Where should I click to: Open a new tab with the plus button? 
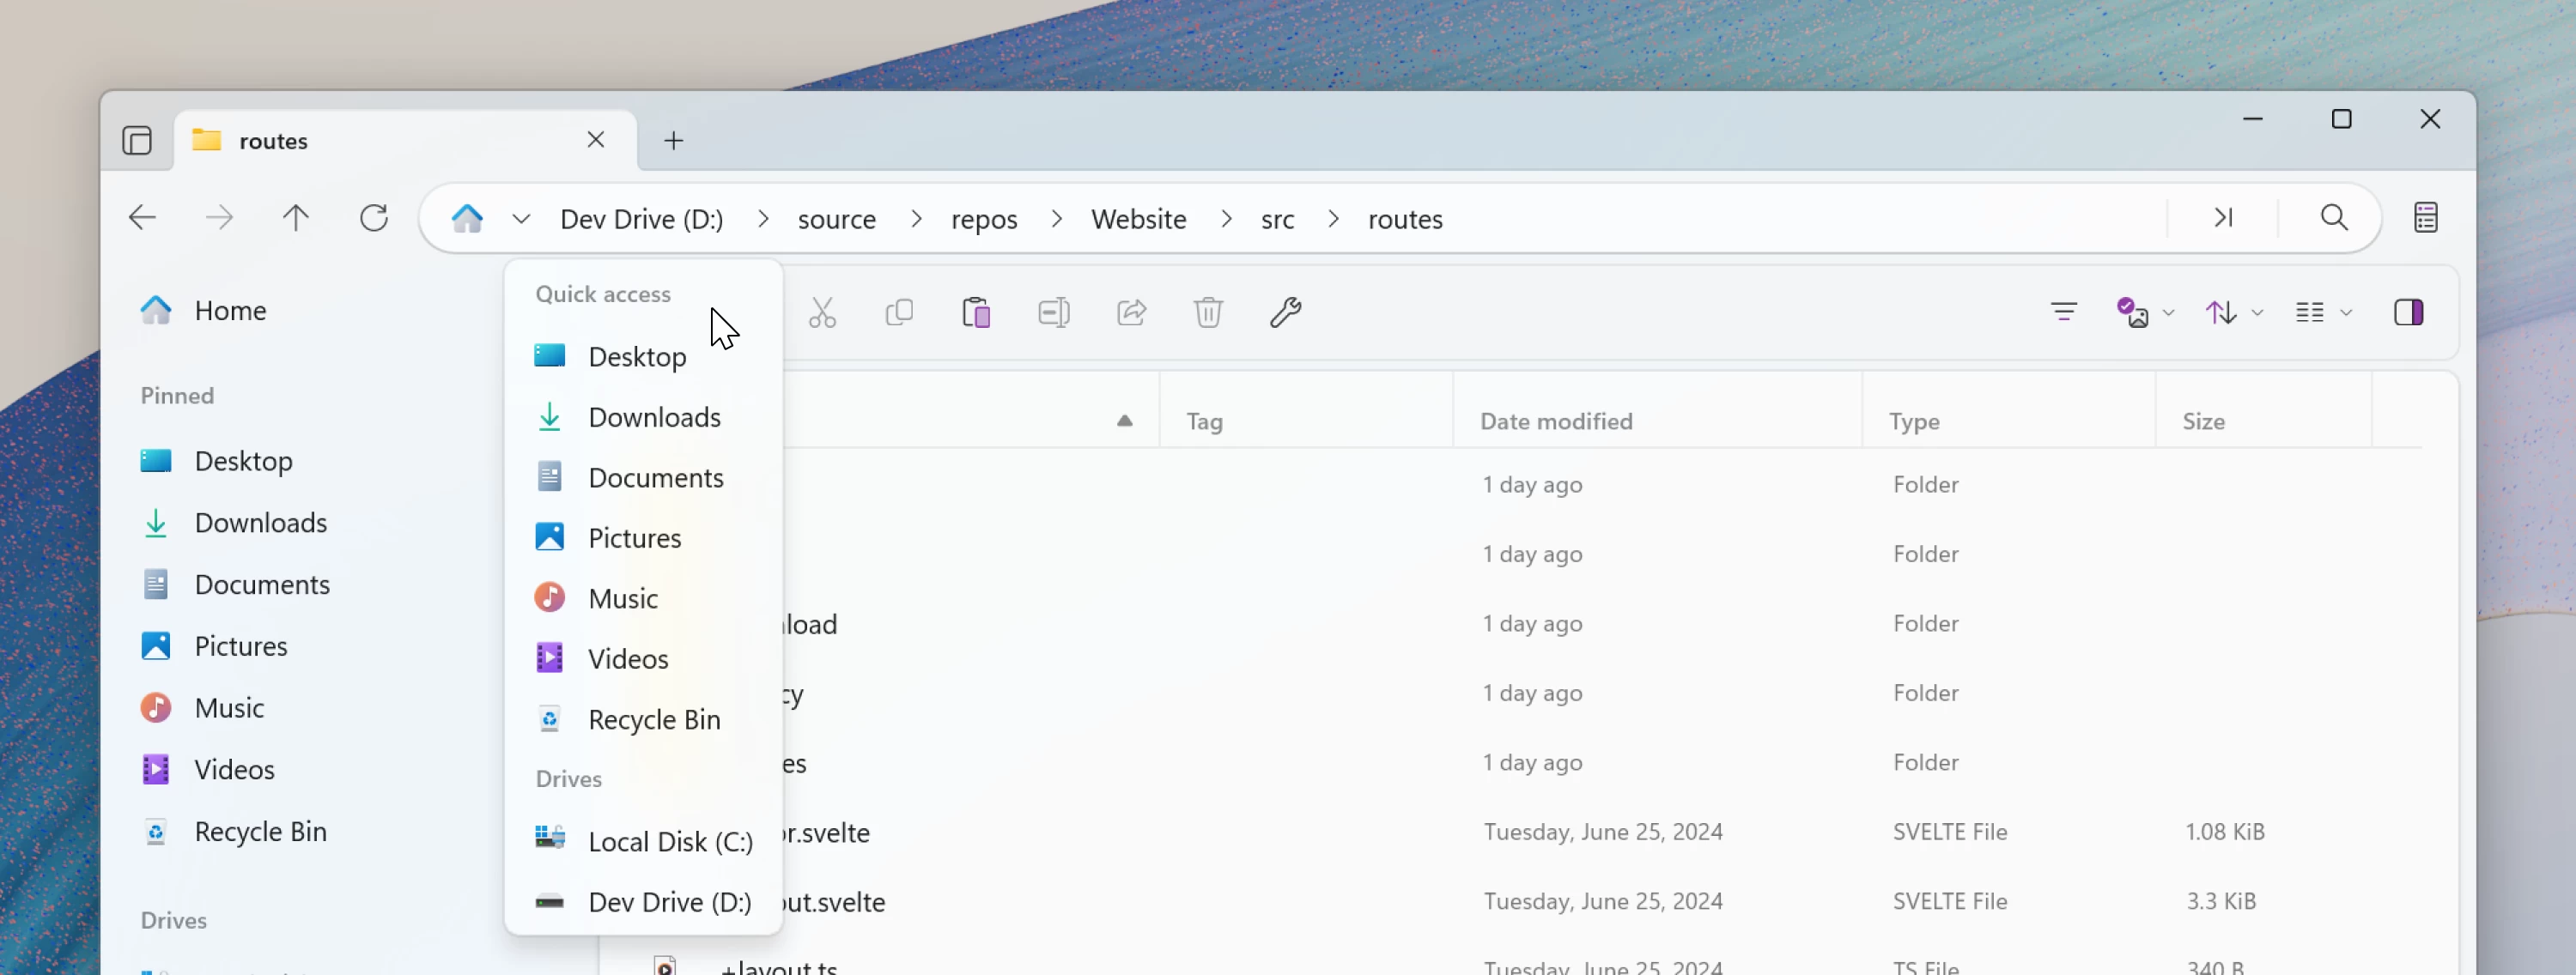tap(673, 140)
